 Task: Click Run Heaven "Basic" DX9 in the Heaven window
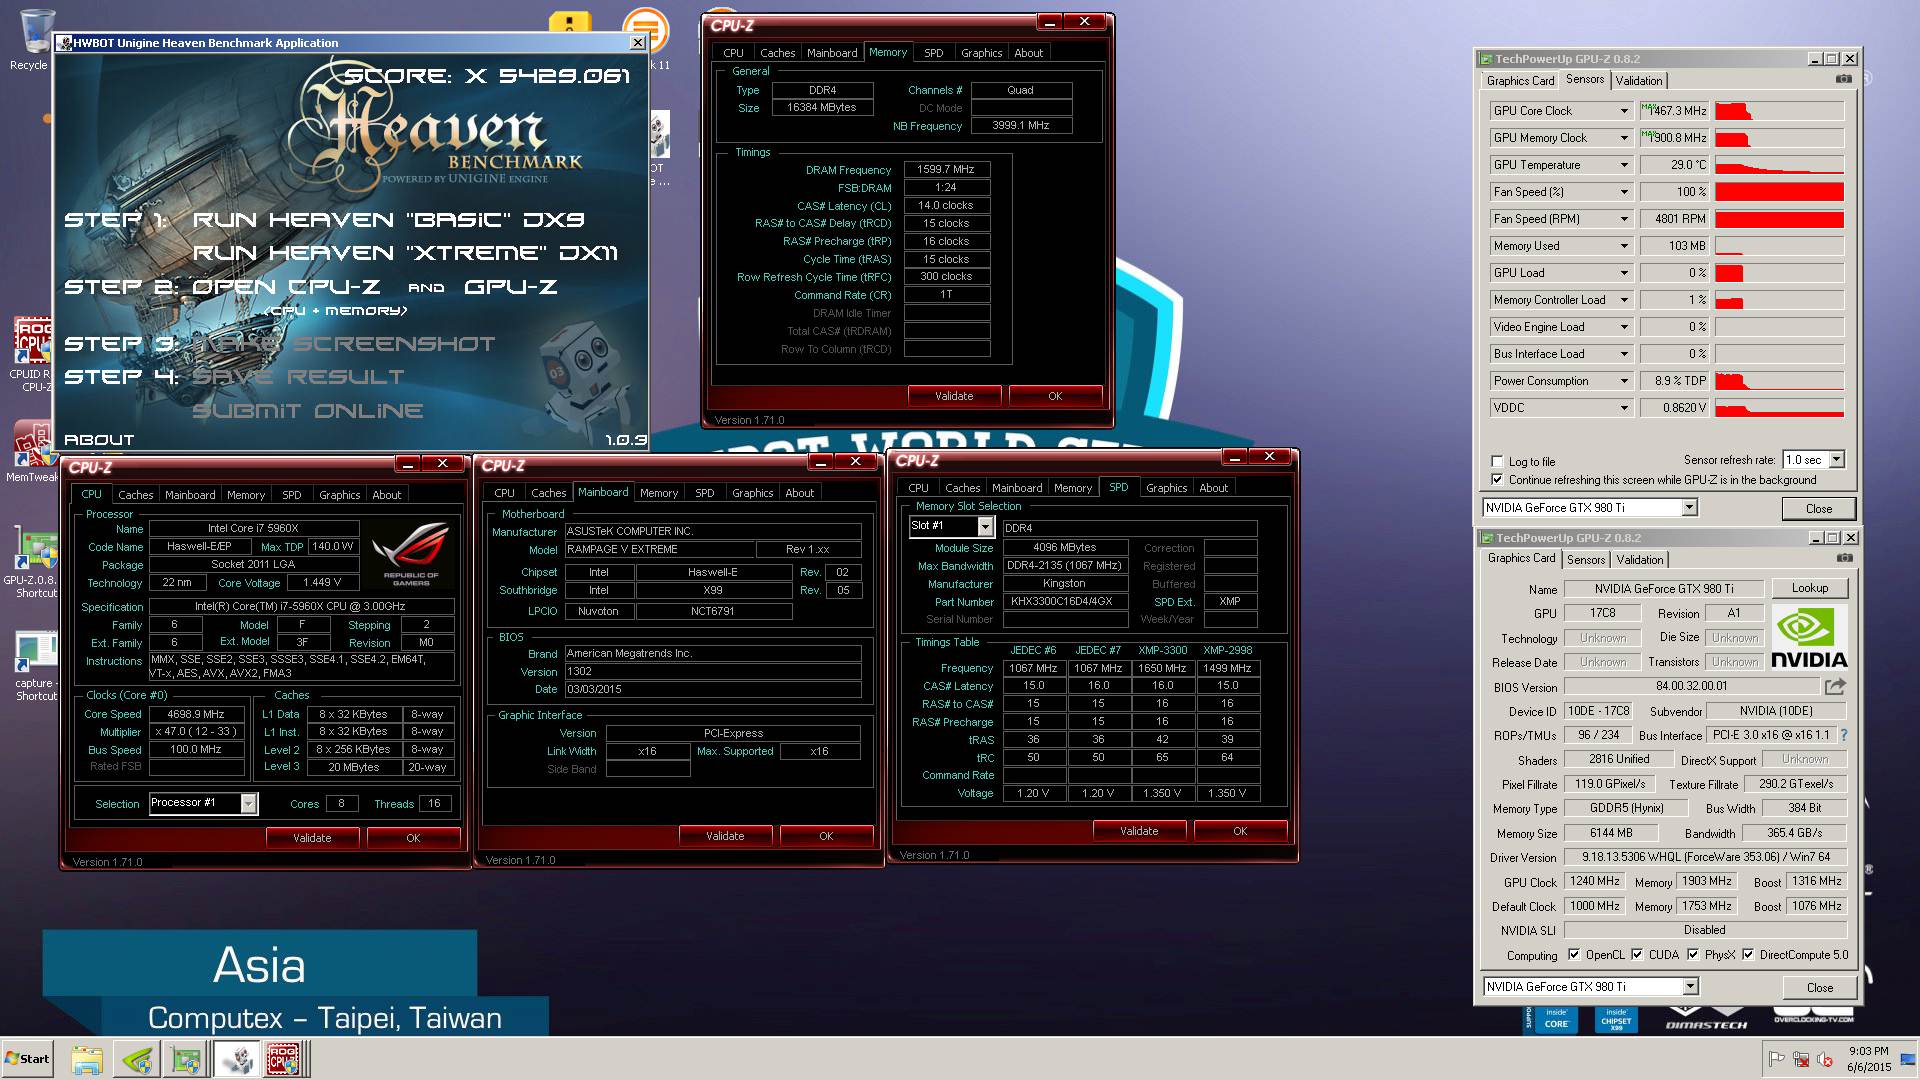pos(388,220)
